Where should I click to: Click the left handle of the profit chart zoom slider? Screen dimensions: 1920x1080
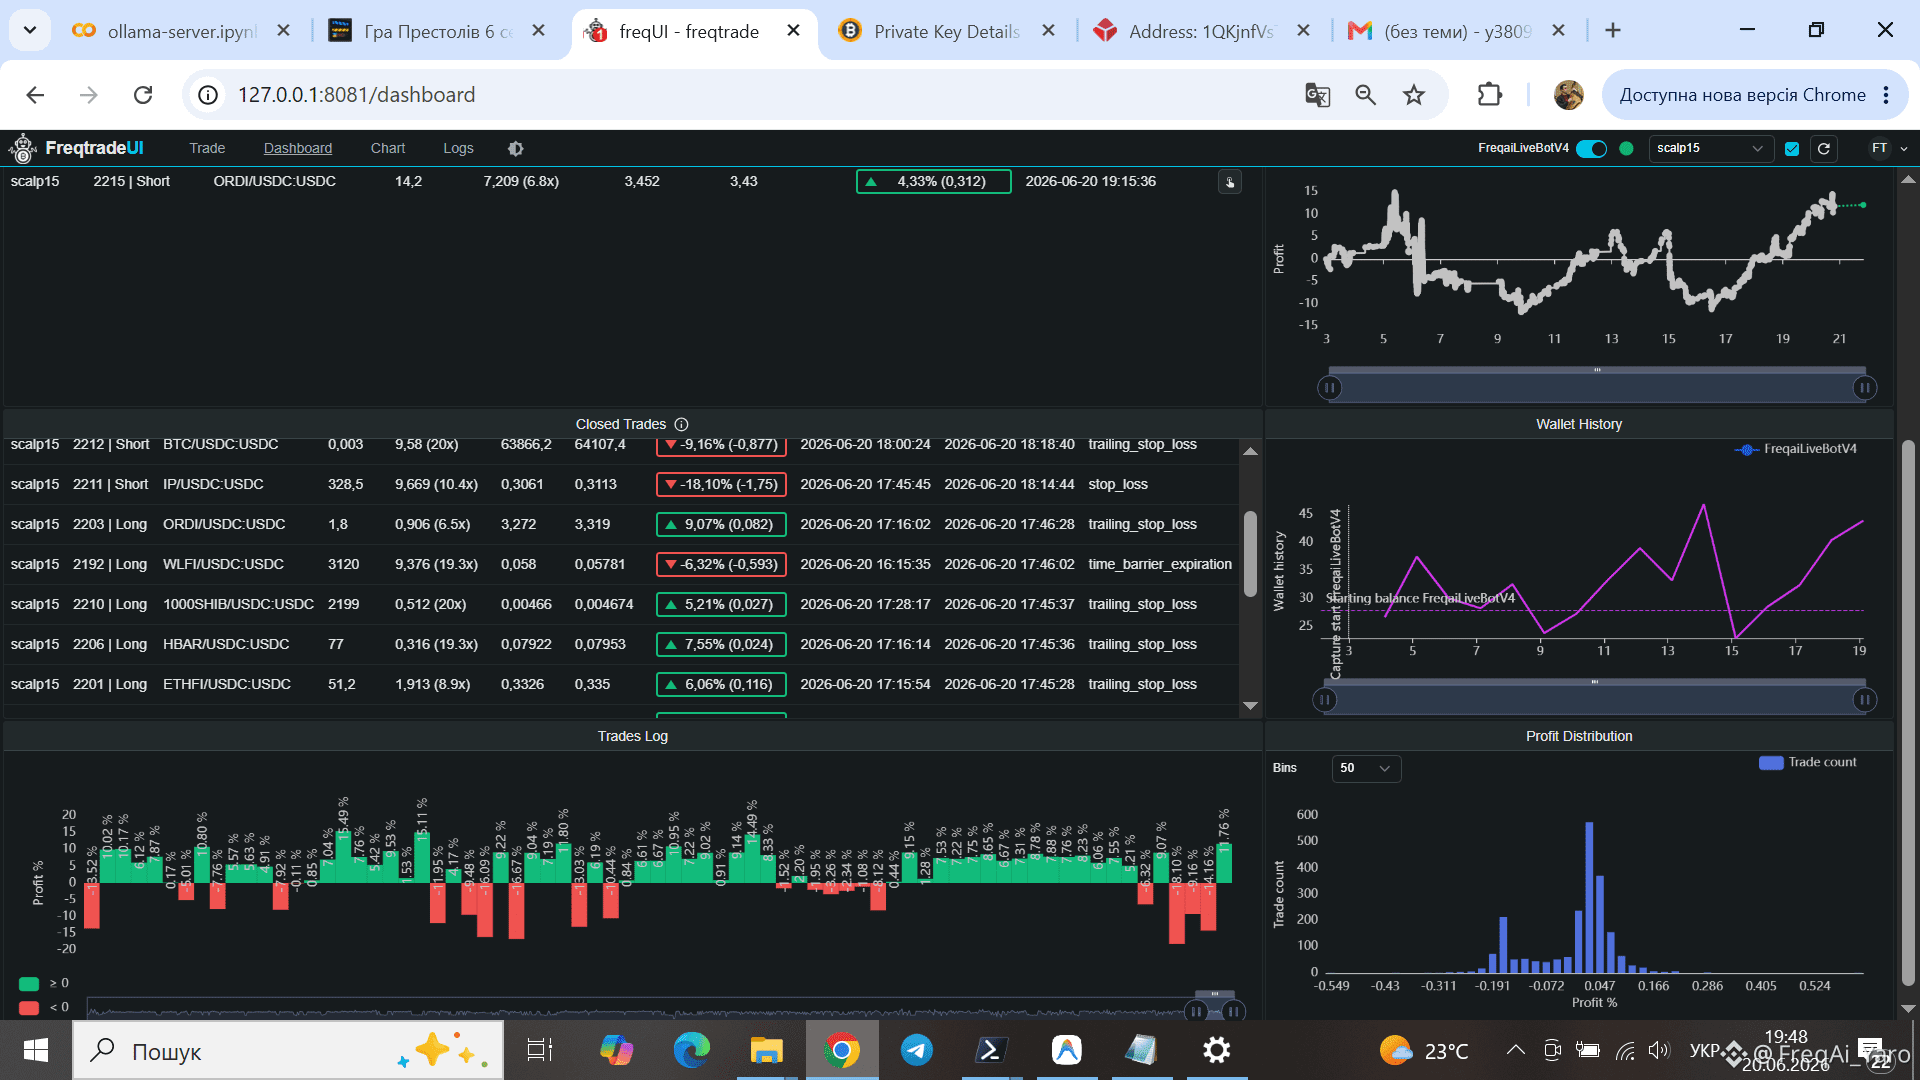pyautogui.click(x=1329, y=387)
